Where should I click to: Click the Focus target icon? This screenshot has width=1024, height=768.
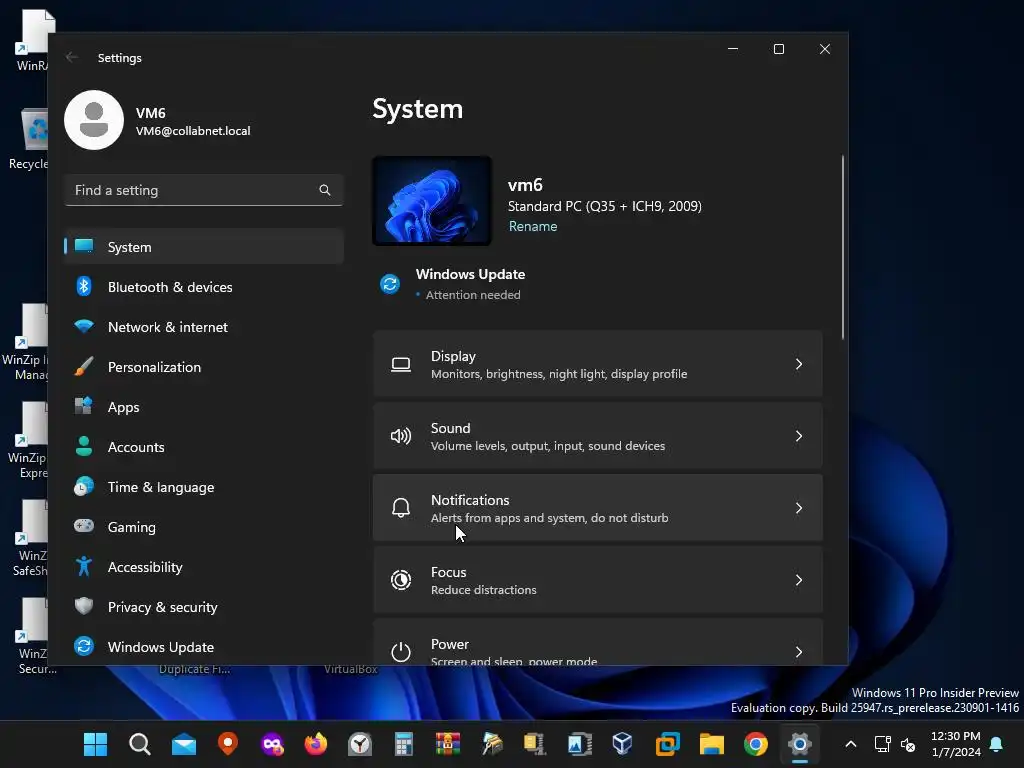click(401, 579)
